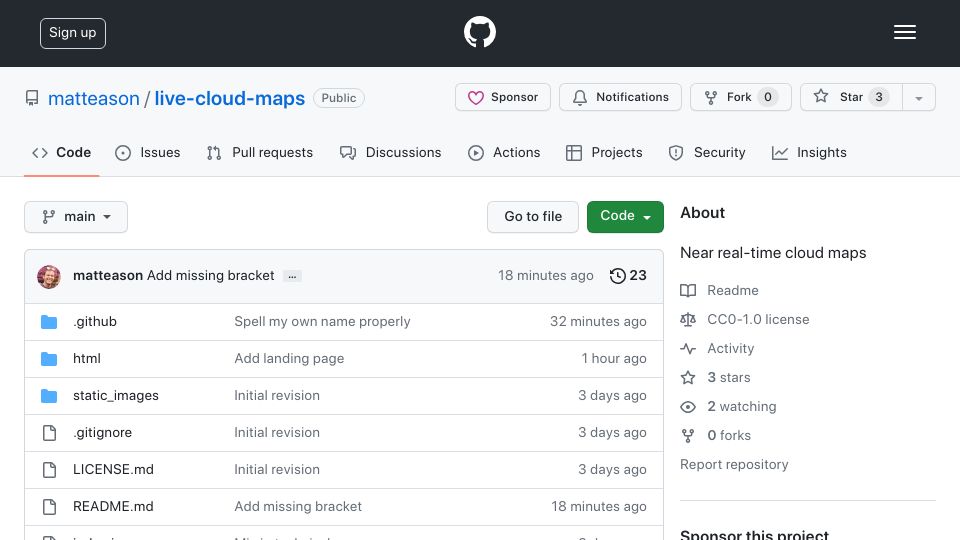Viewport: 960px width, 540px height.
Task: Click the Sponsor heart button
Action: 503,97
